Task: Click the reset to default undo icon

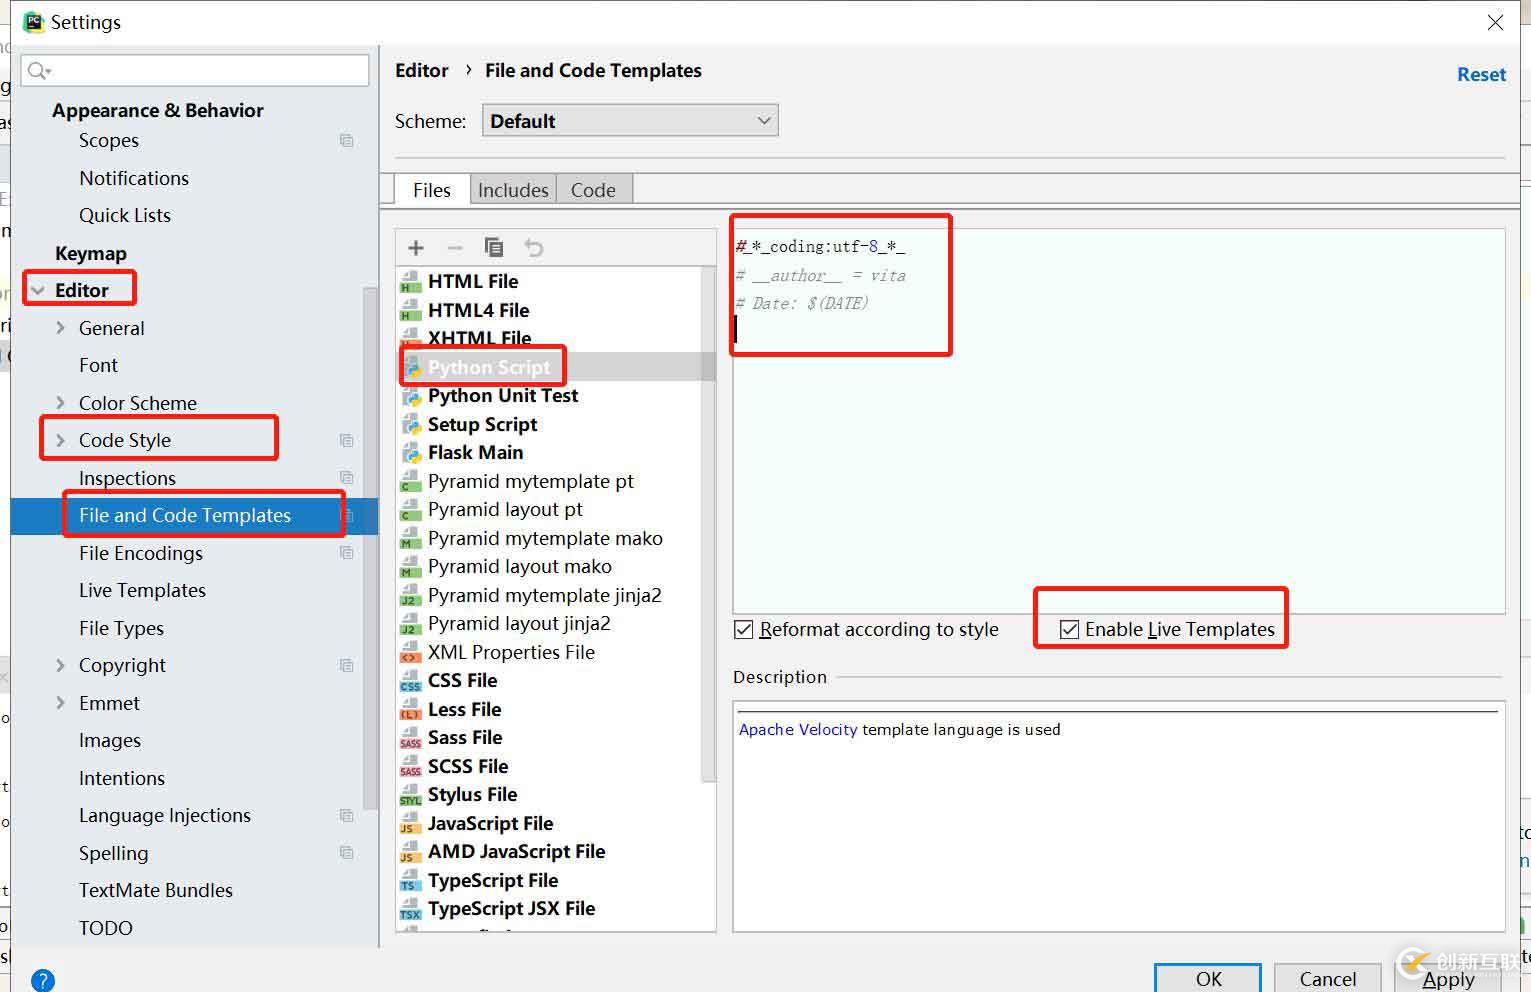Action: point(534,248)
